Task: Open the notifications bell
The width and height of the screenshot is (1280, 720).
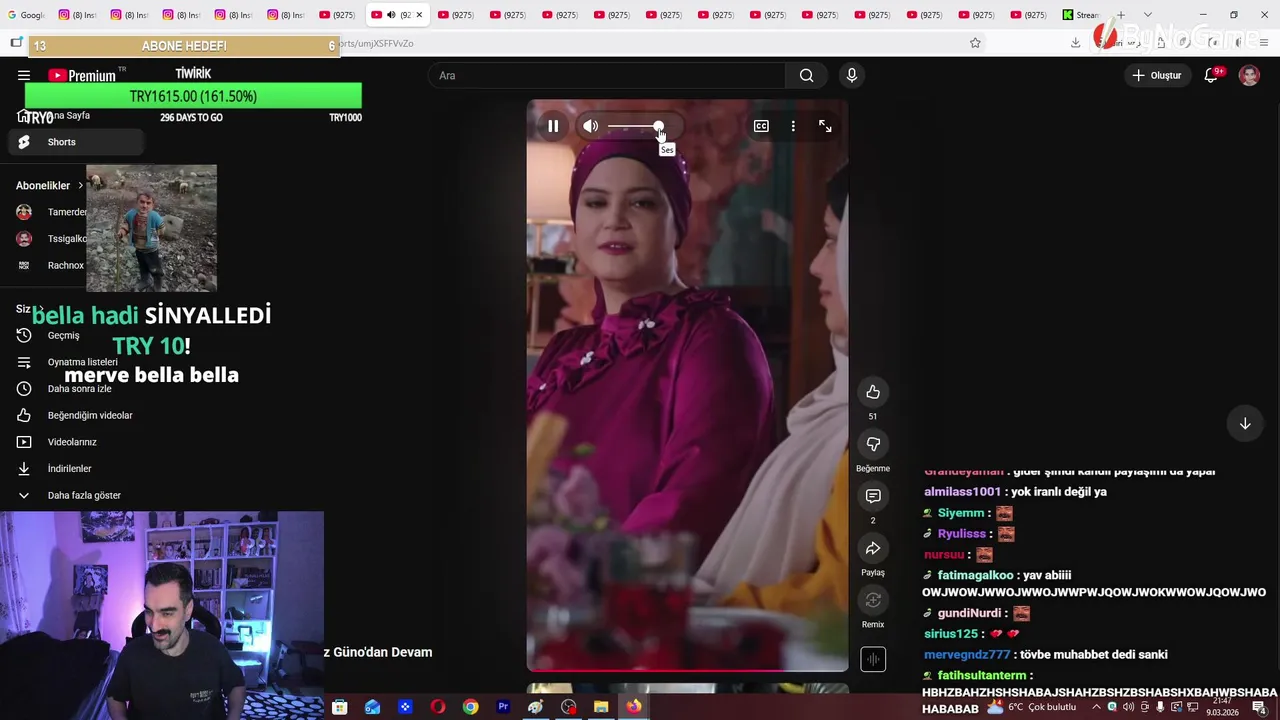Action: 1211,75
